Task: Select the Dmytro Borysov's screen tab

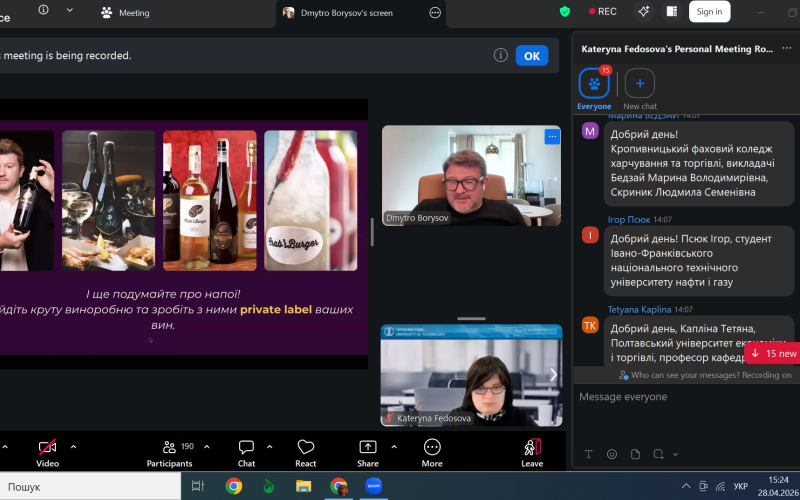Action: [x=346, y=13]
